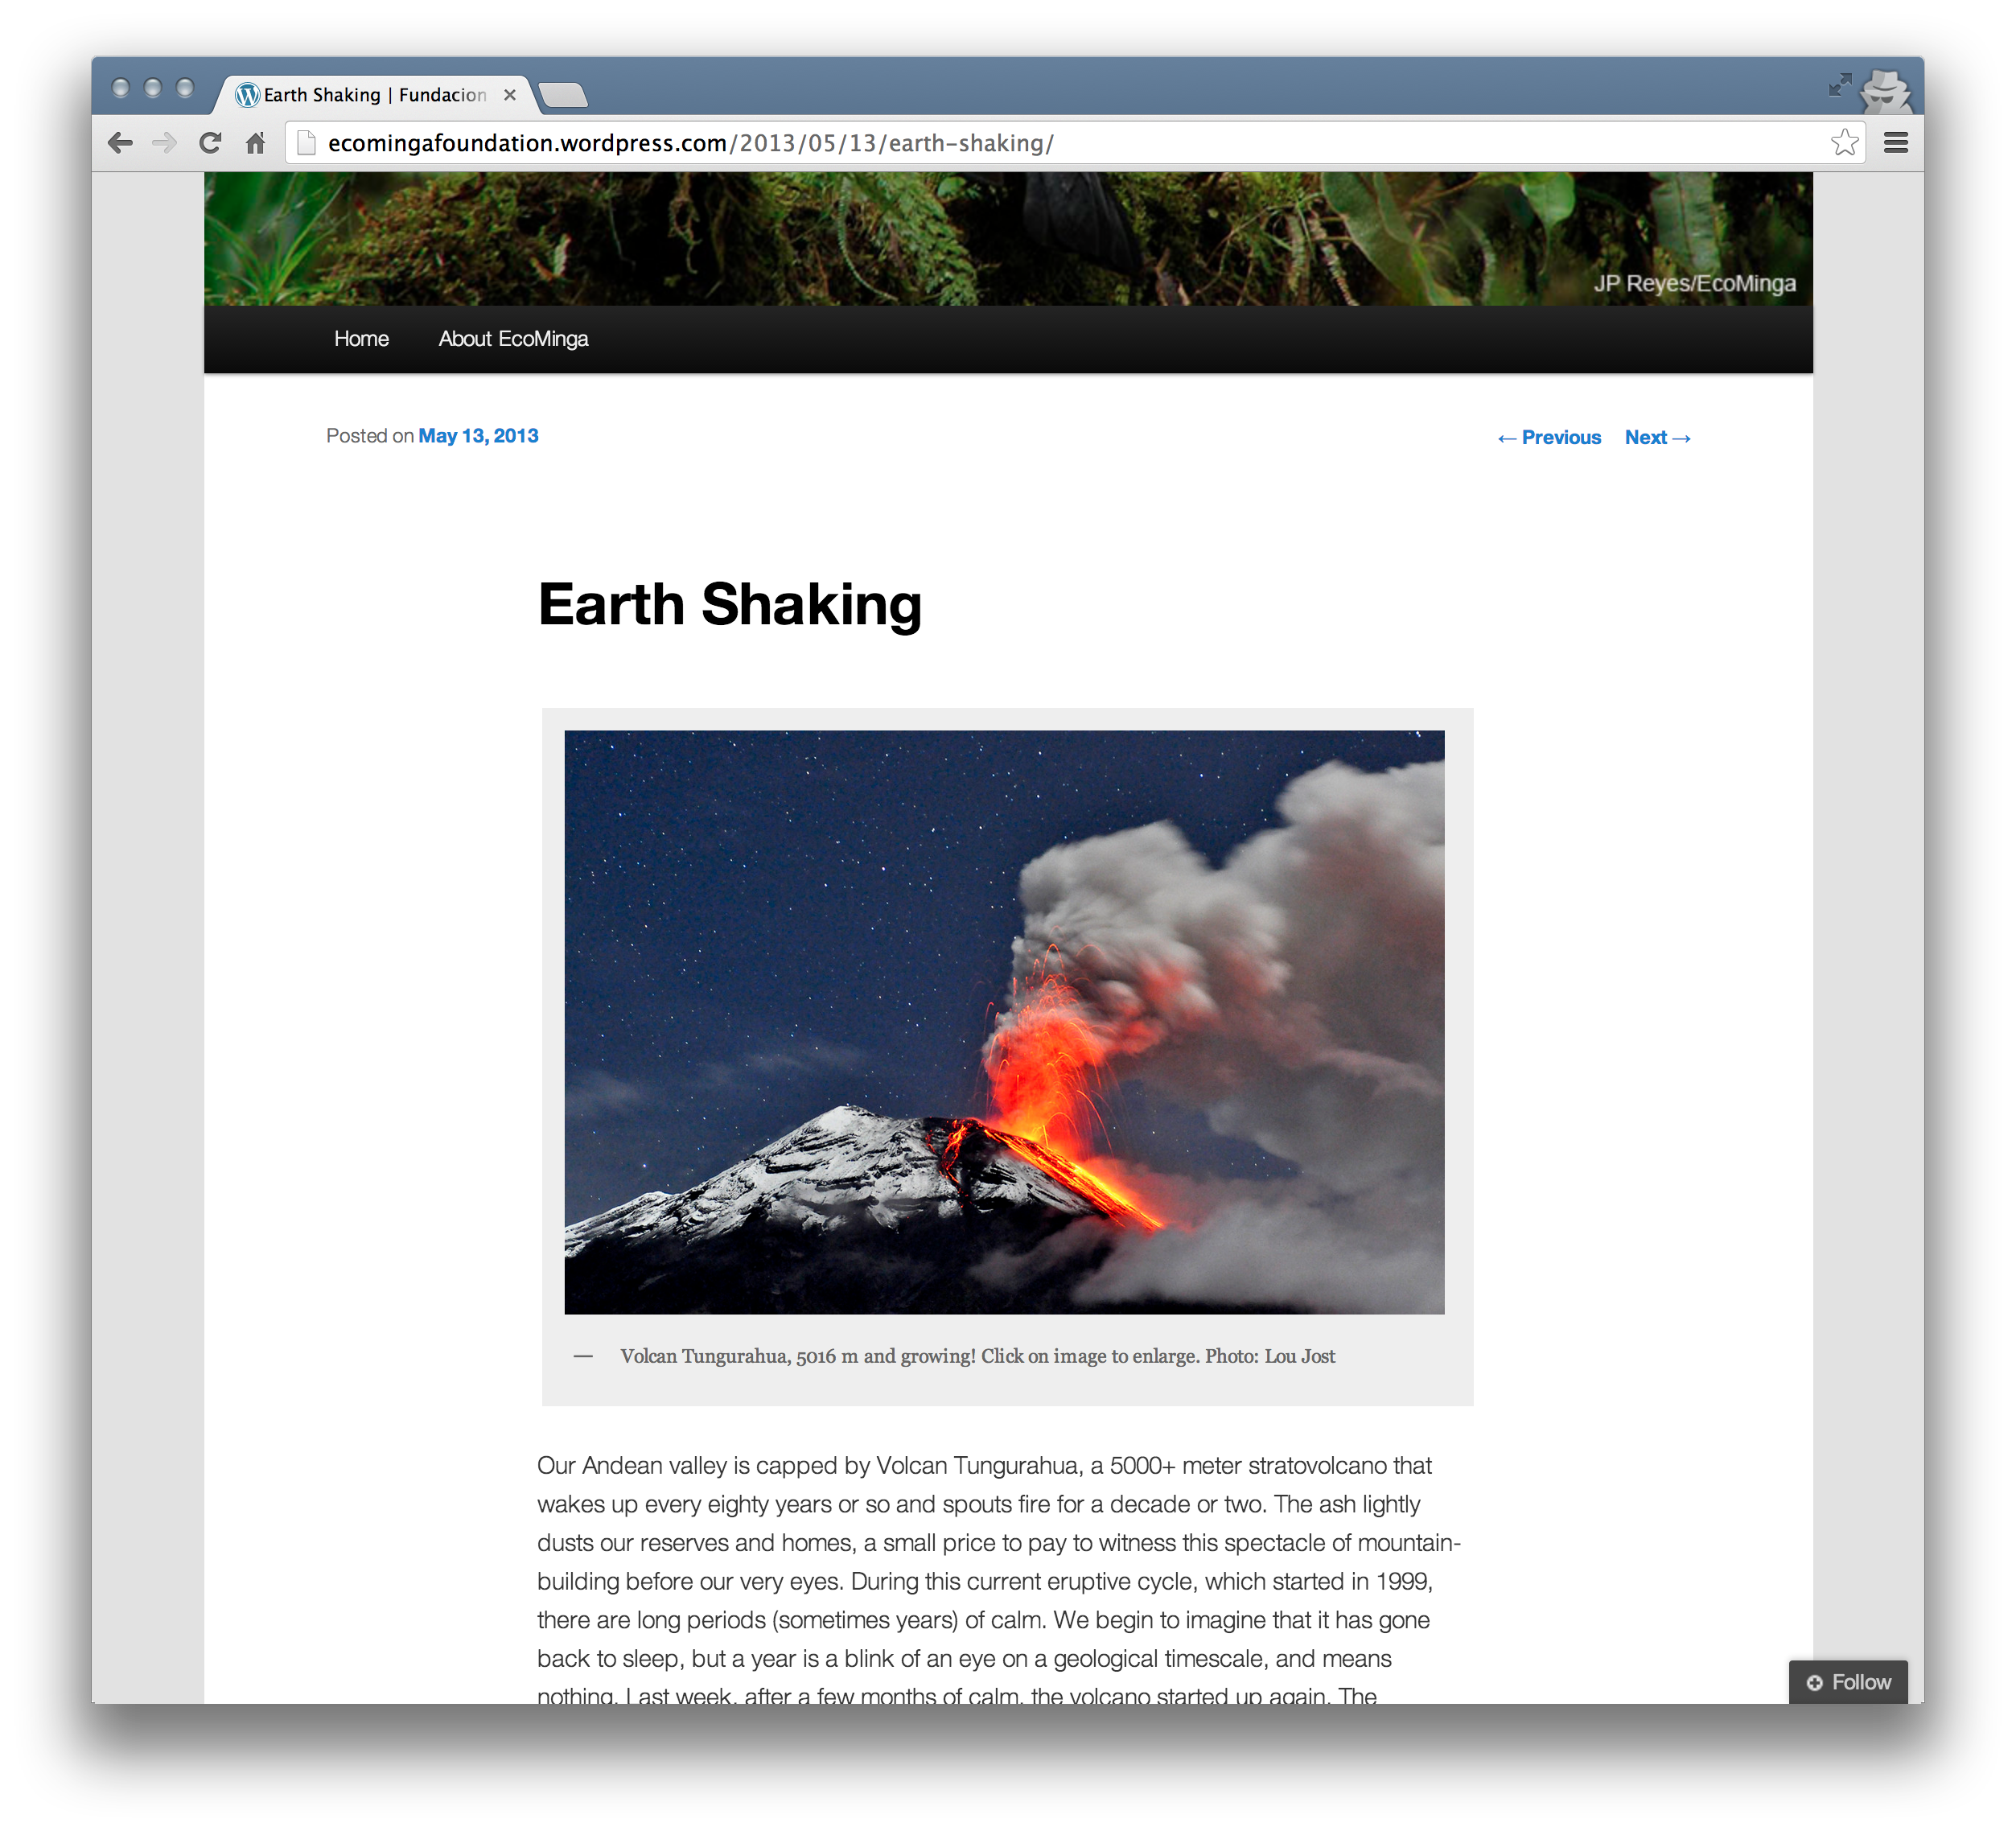Viewport: 2016px width, 1831px height.
Task: Select the Earth Shaking browser tab
Action: click(375, 95)
